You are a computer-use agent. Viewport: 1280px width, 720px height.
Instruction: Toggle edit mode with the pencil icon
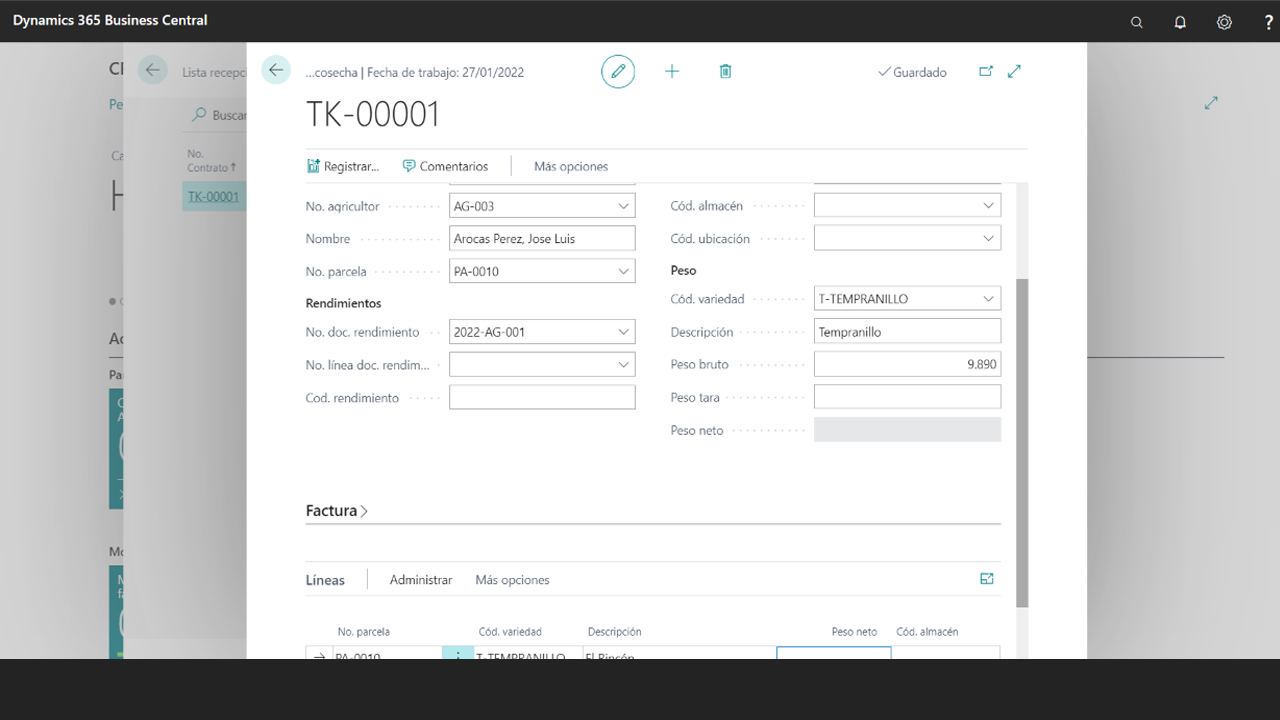[x=618, y=71]
